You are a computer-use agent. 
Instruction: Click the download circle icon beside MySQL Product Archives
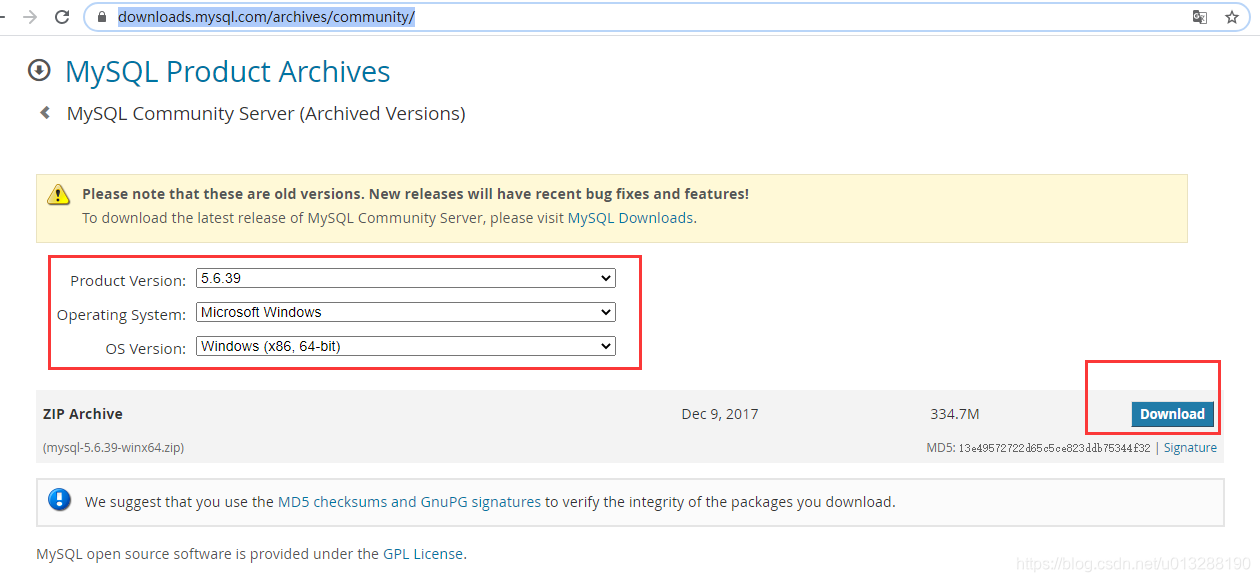pos(39,70)
